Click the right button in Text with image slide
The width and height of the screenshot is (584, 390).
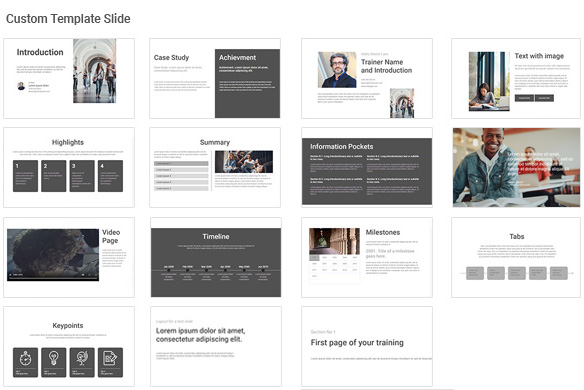pos(544,98)
